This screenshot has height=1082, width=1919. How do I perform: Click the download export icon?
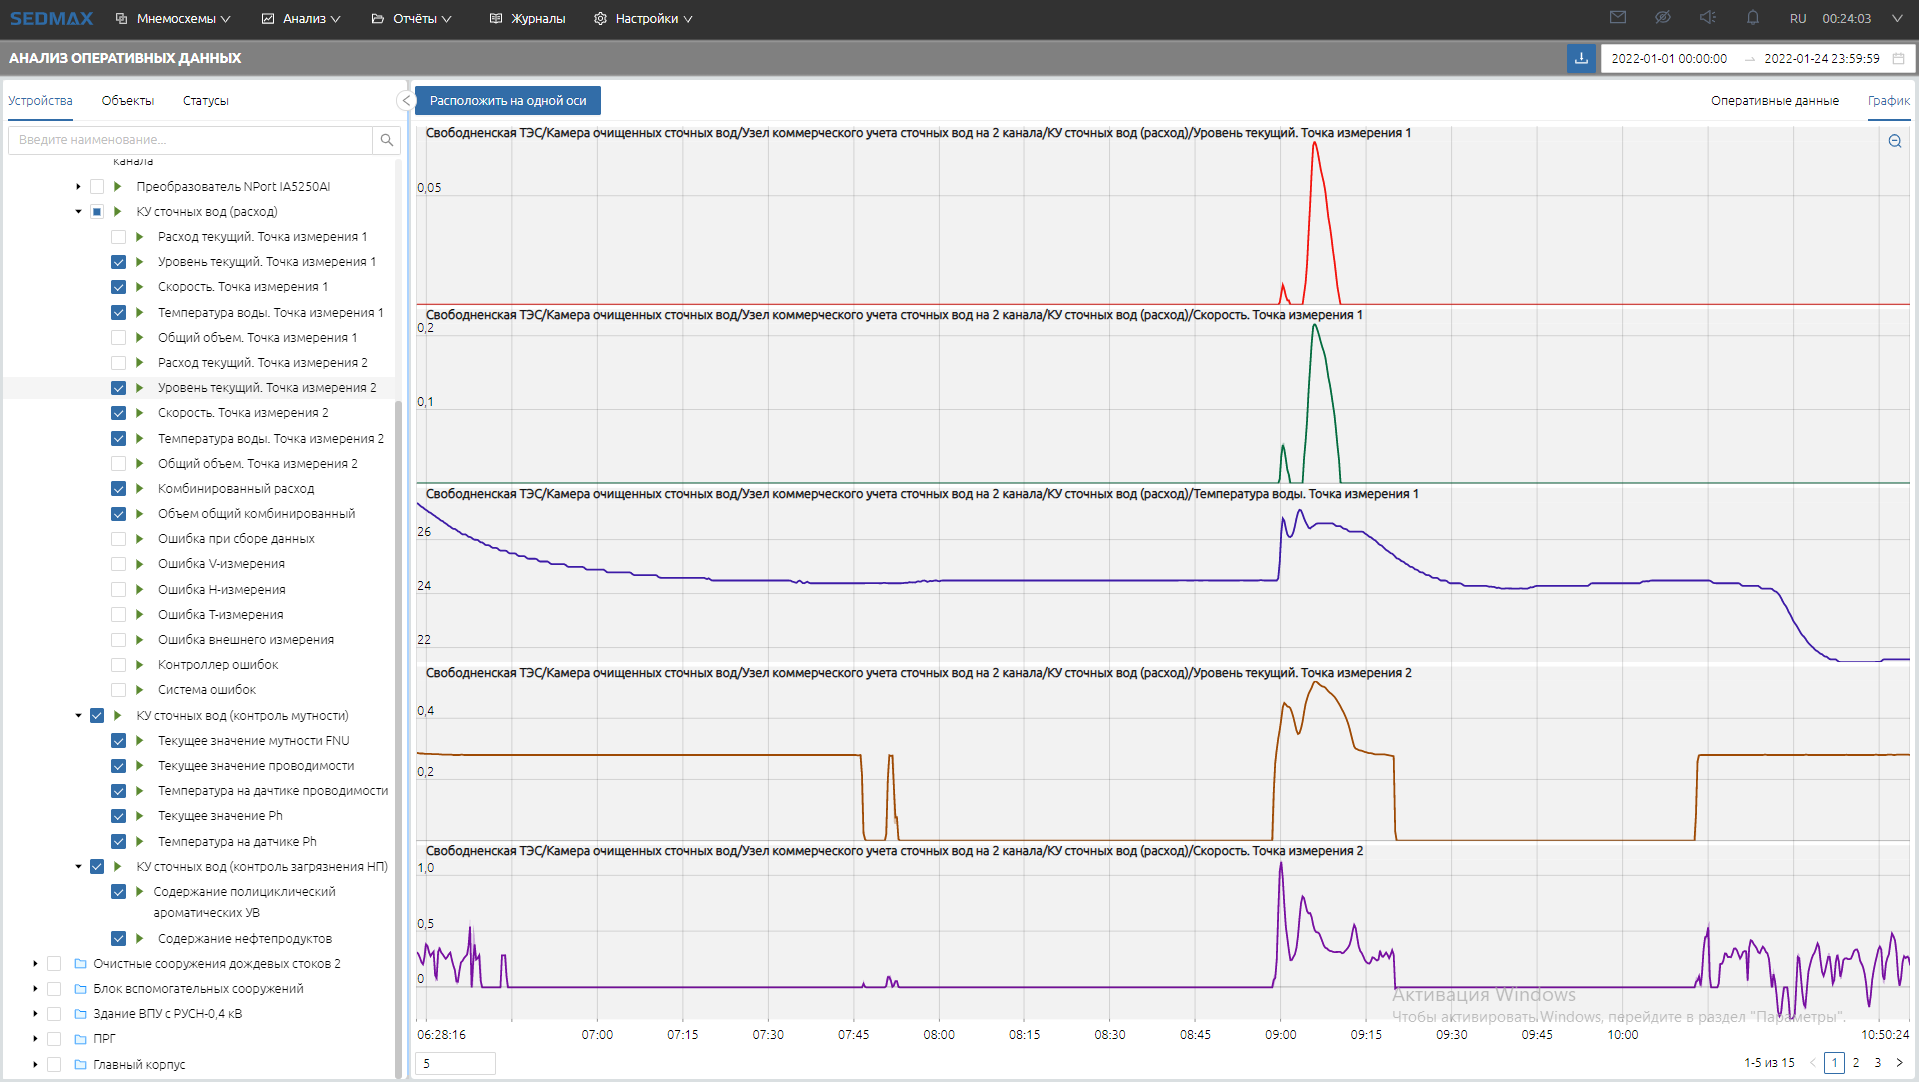click(1581, 59)
